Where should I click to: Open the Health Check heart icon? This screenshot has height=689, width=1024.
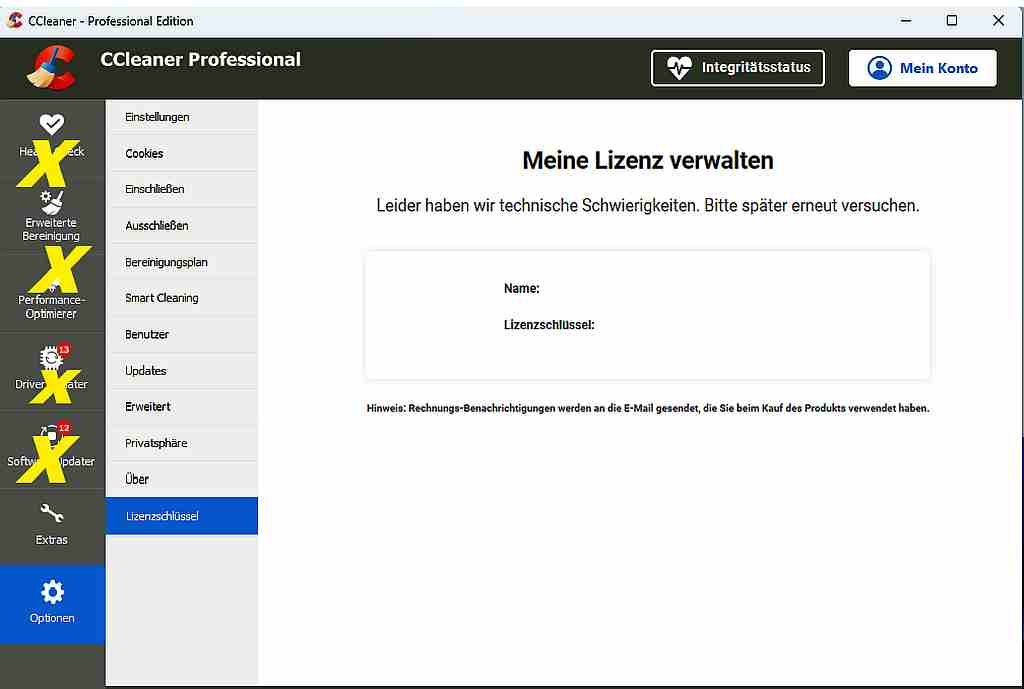pyautogui.click(x=52, y=124)
